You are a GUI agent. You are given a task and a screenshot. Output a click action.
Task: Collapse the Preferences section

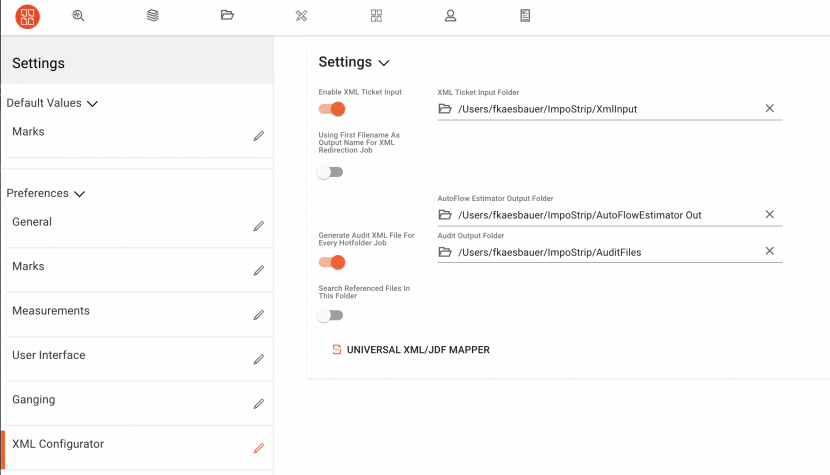(x=80, y=194)
